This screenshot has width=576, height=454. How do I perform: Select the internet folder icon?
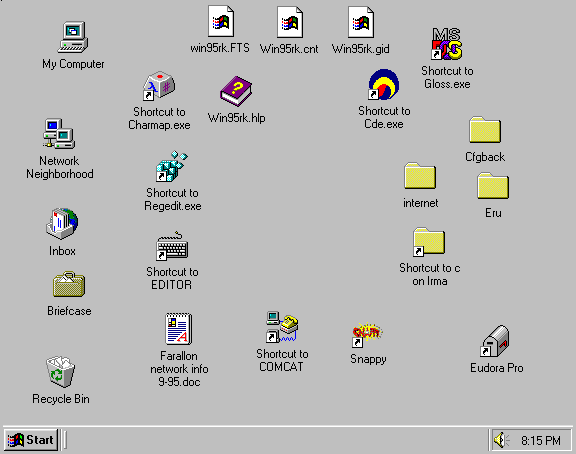[420, 176]
